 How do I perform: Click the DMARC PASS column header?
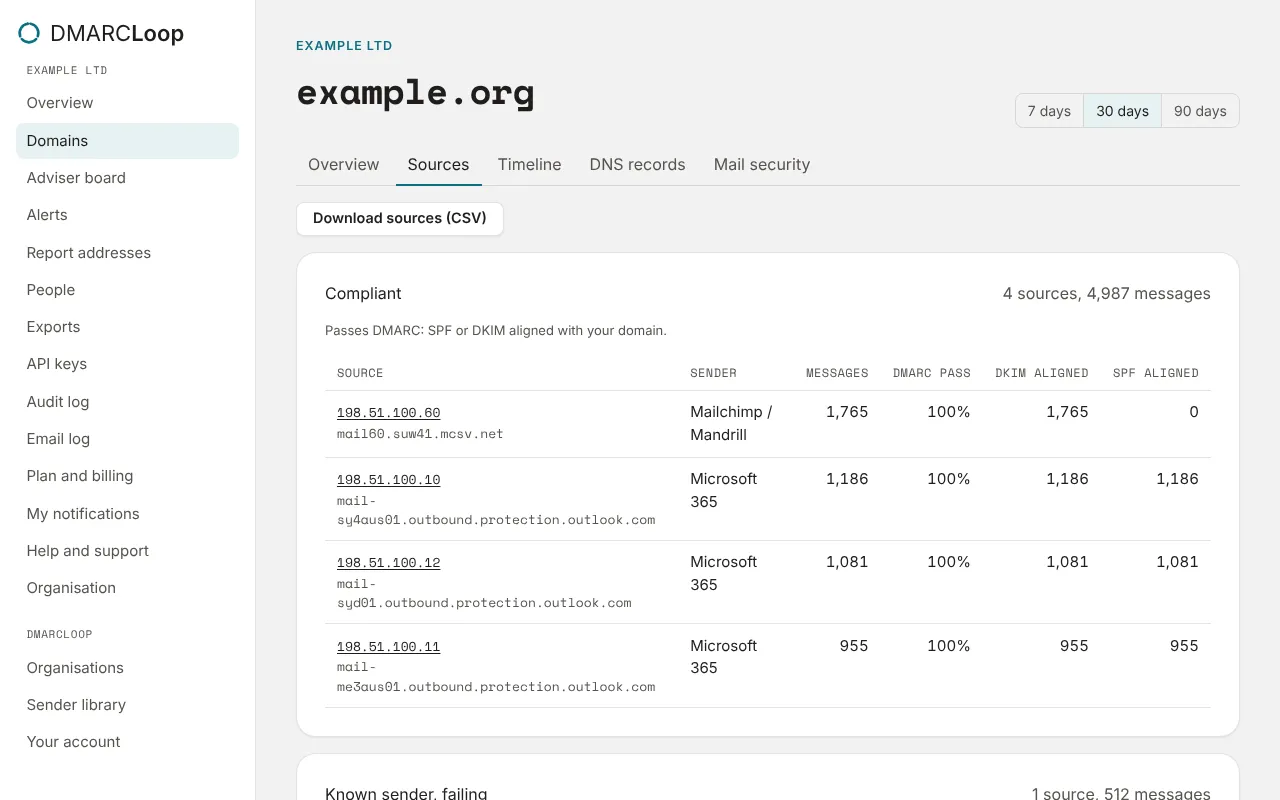pyautogui.click(x=932, y=373)
